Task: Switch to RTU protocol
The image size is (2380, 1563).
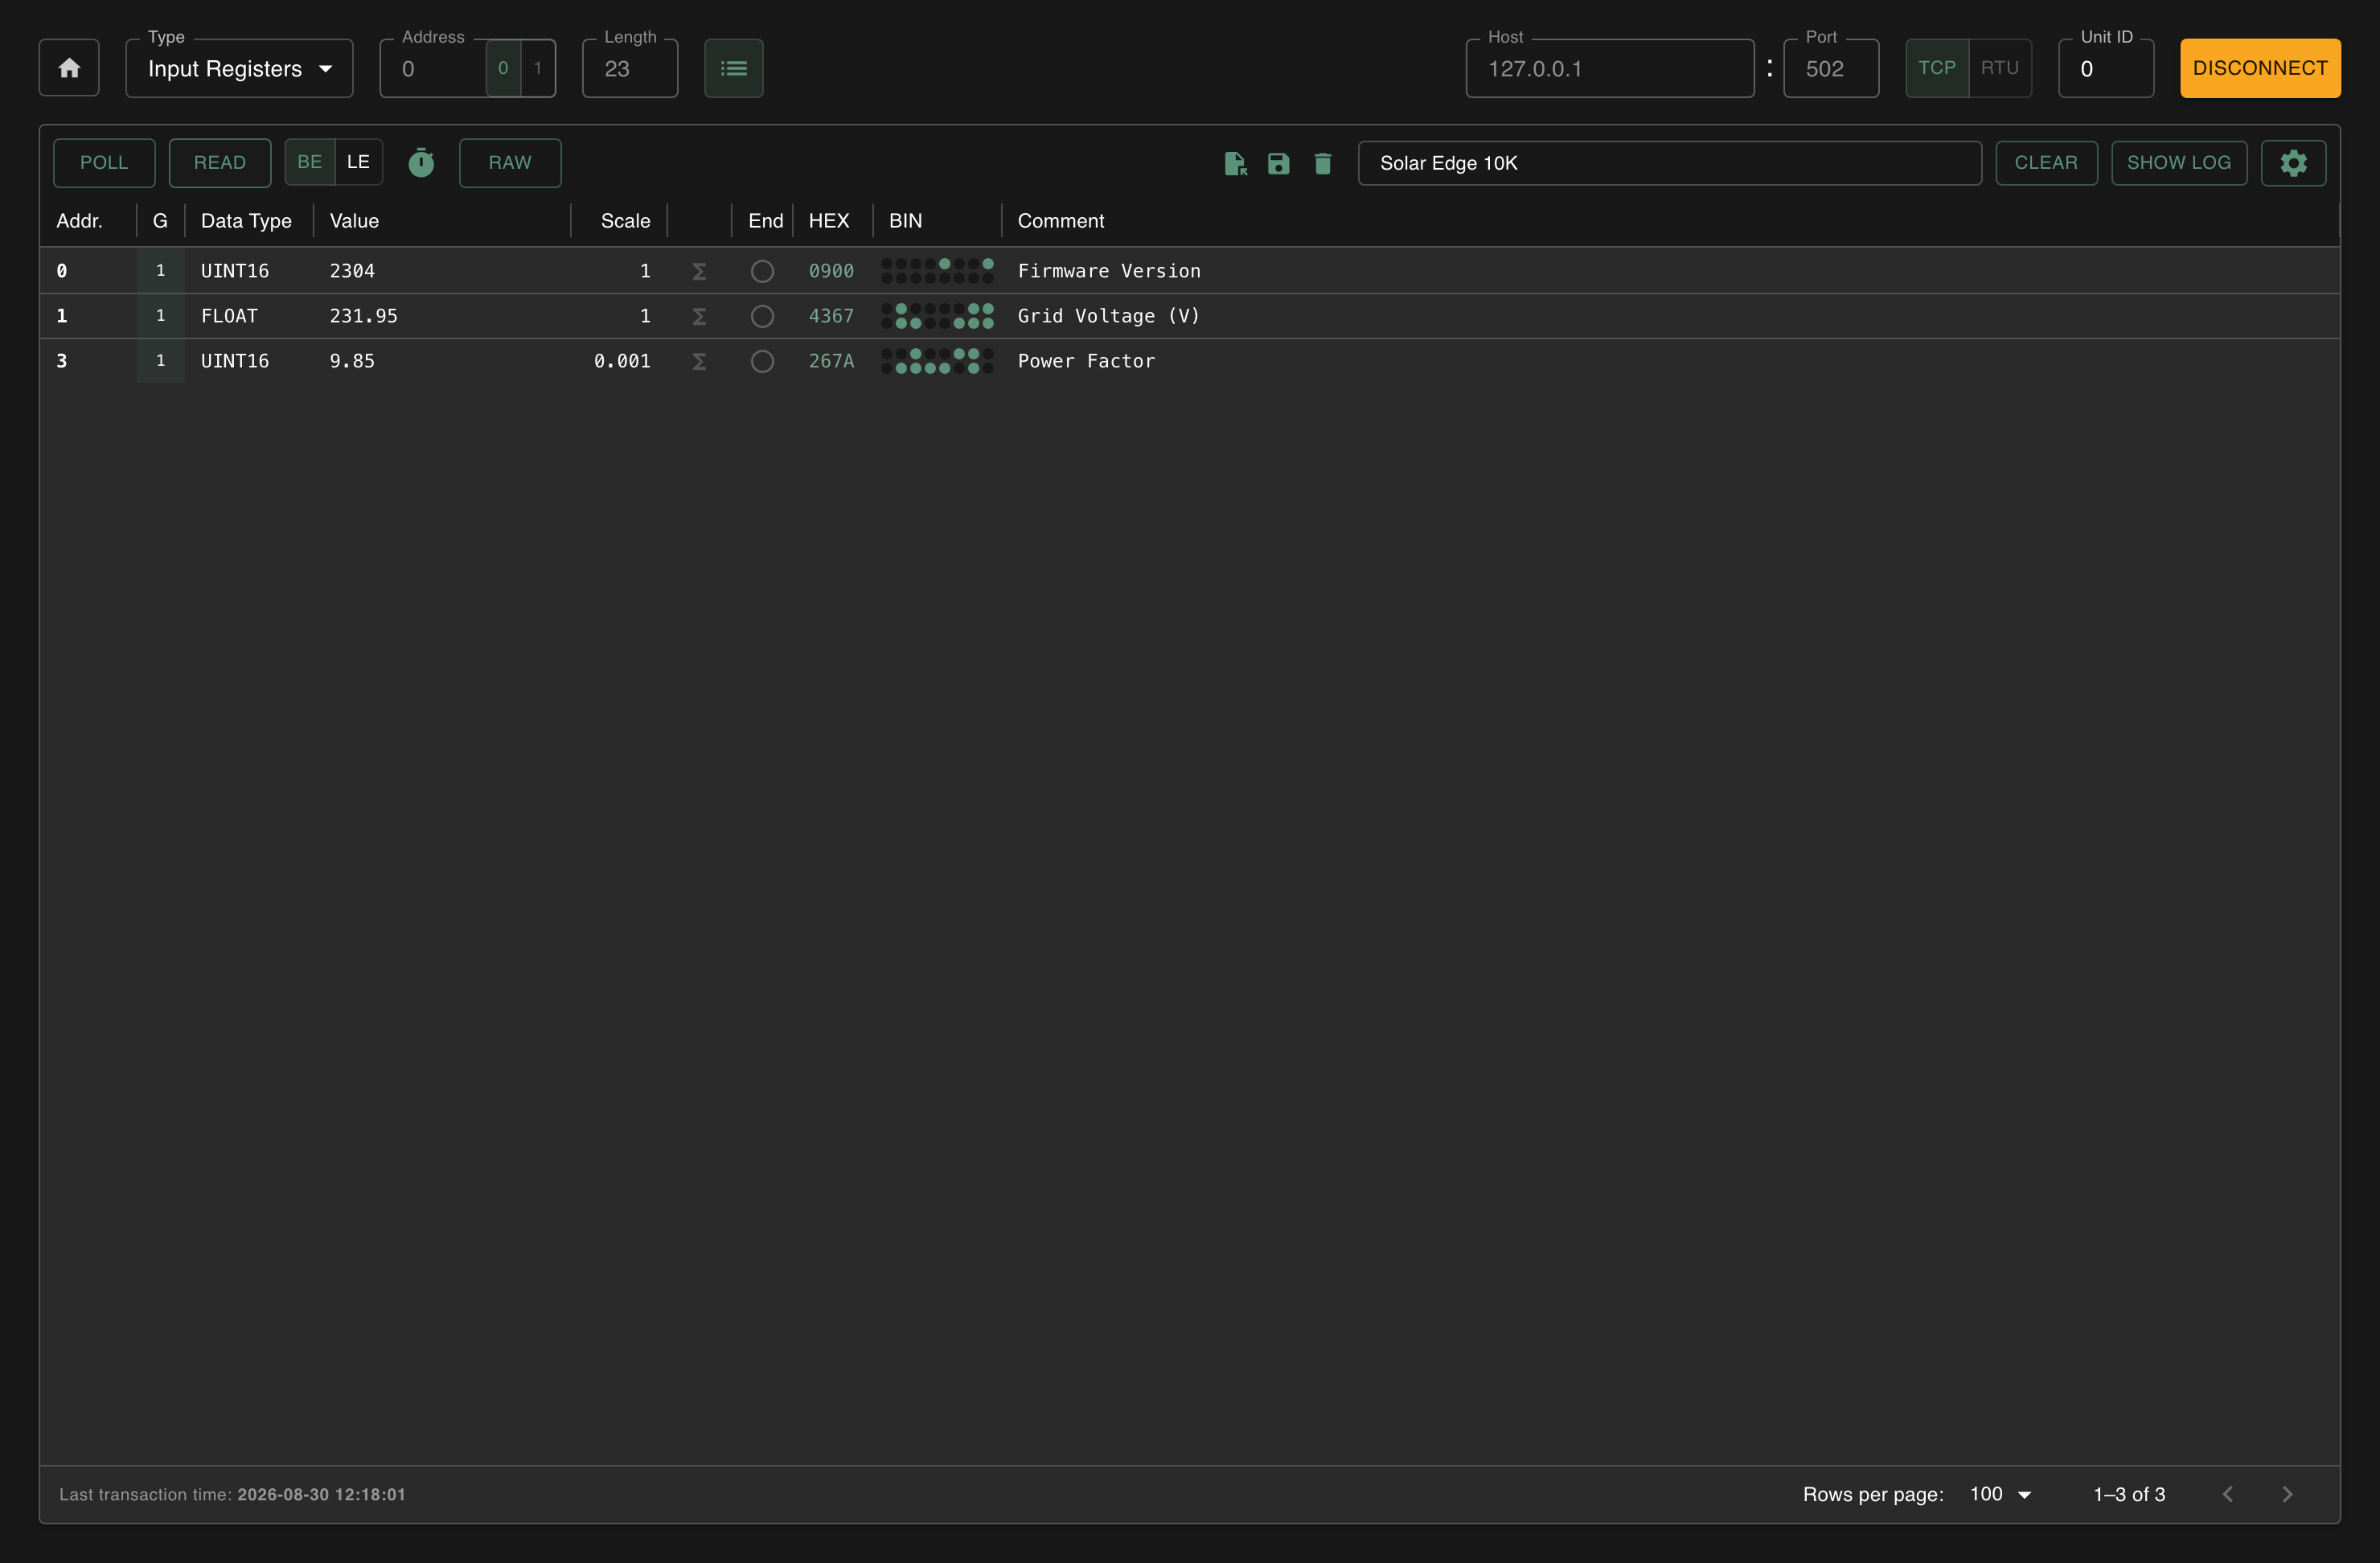Action: pos(2000,68)
